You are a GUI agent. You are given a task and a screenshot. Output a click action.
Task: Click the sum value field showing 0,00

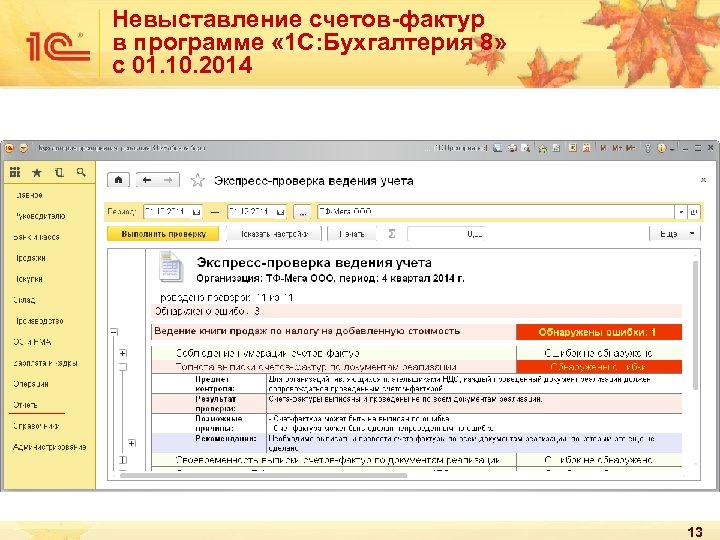446,234
